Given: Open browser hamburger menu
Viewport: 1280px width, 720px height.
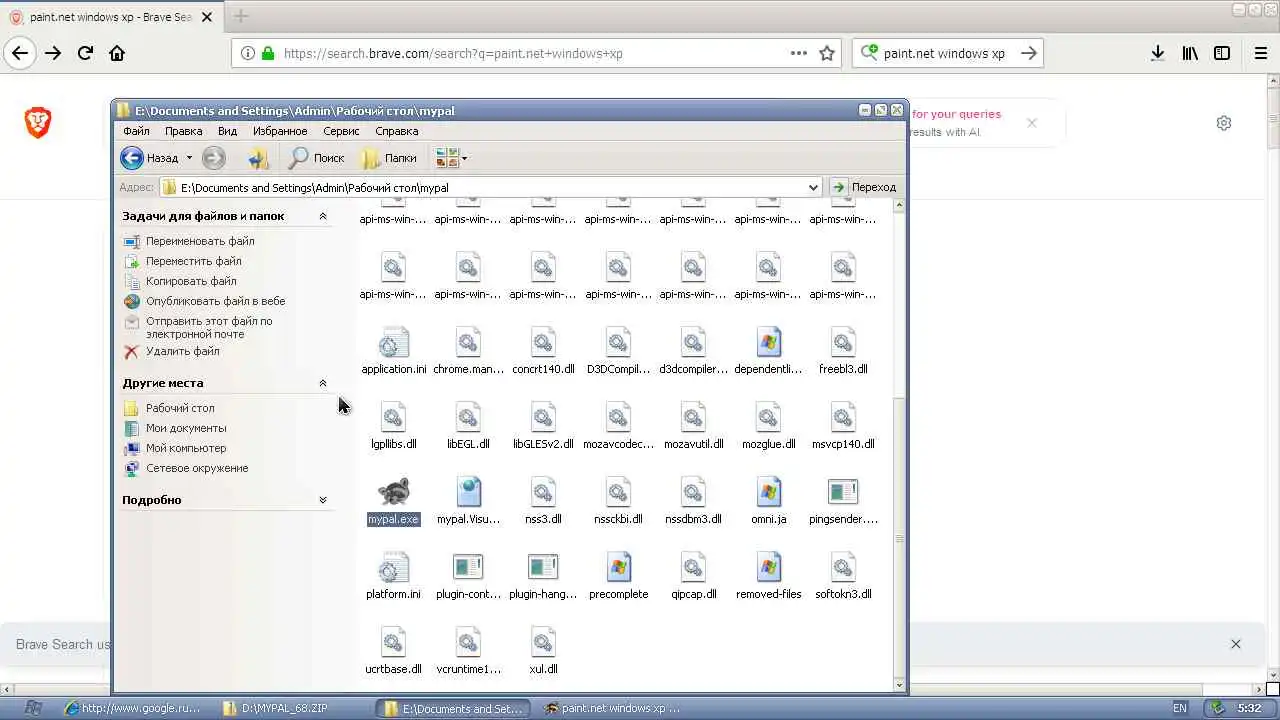Looking at the screenshot, I should pyautogui.click(x=1261, y=53).
